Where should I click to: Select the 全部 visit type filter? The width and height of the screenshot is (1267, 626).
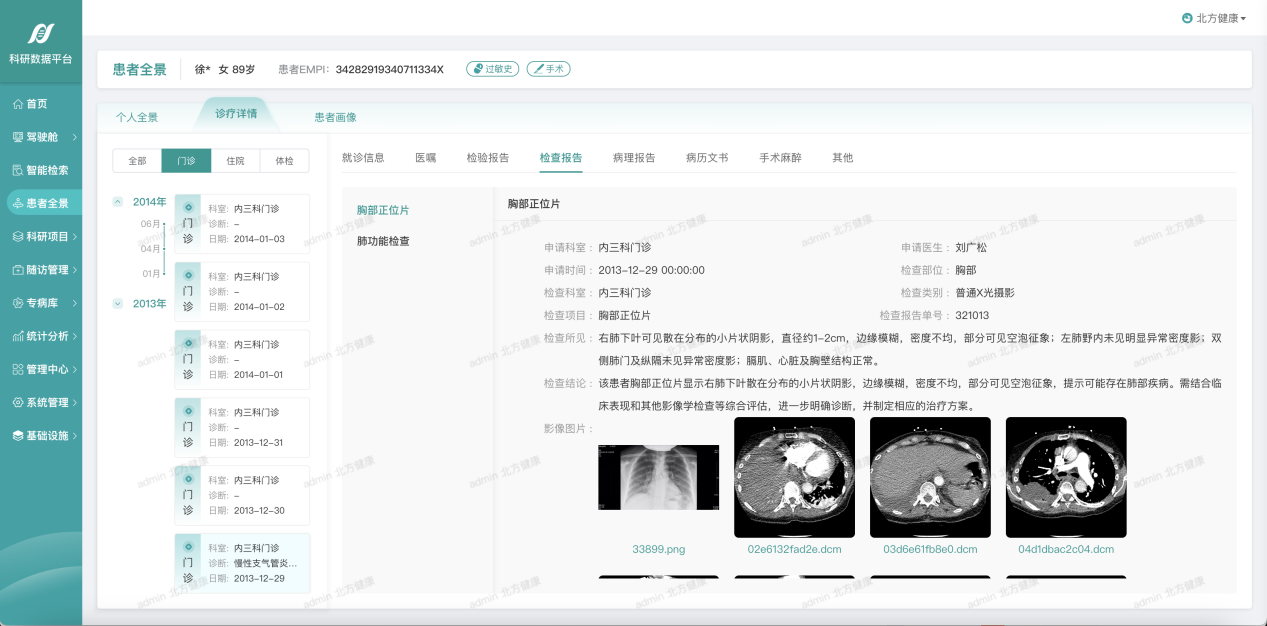pyautogui.click(x=137, y=161)
